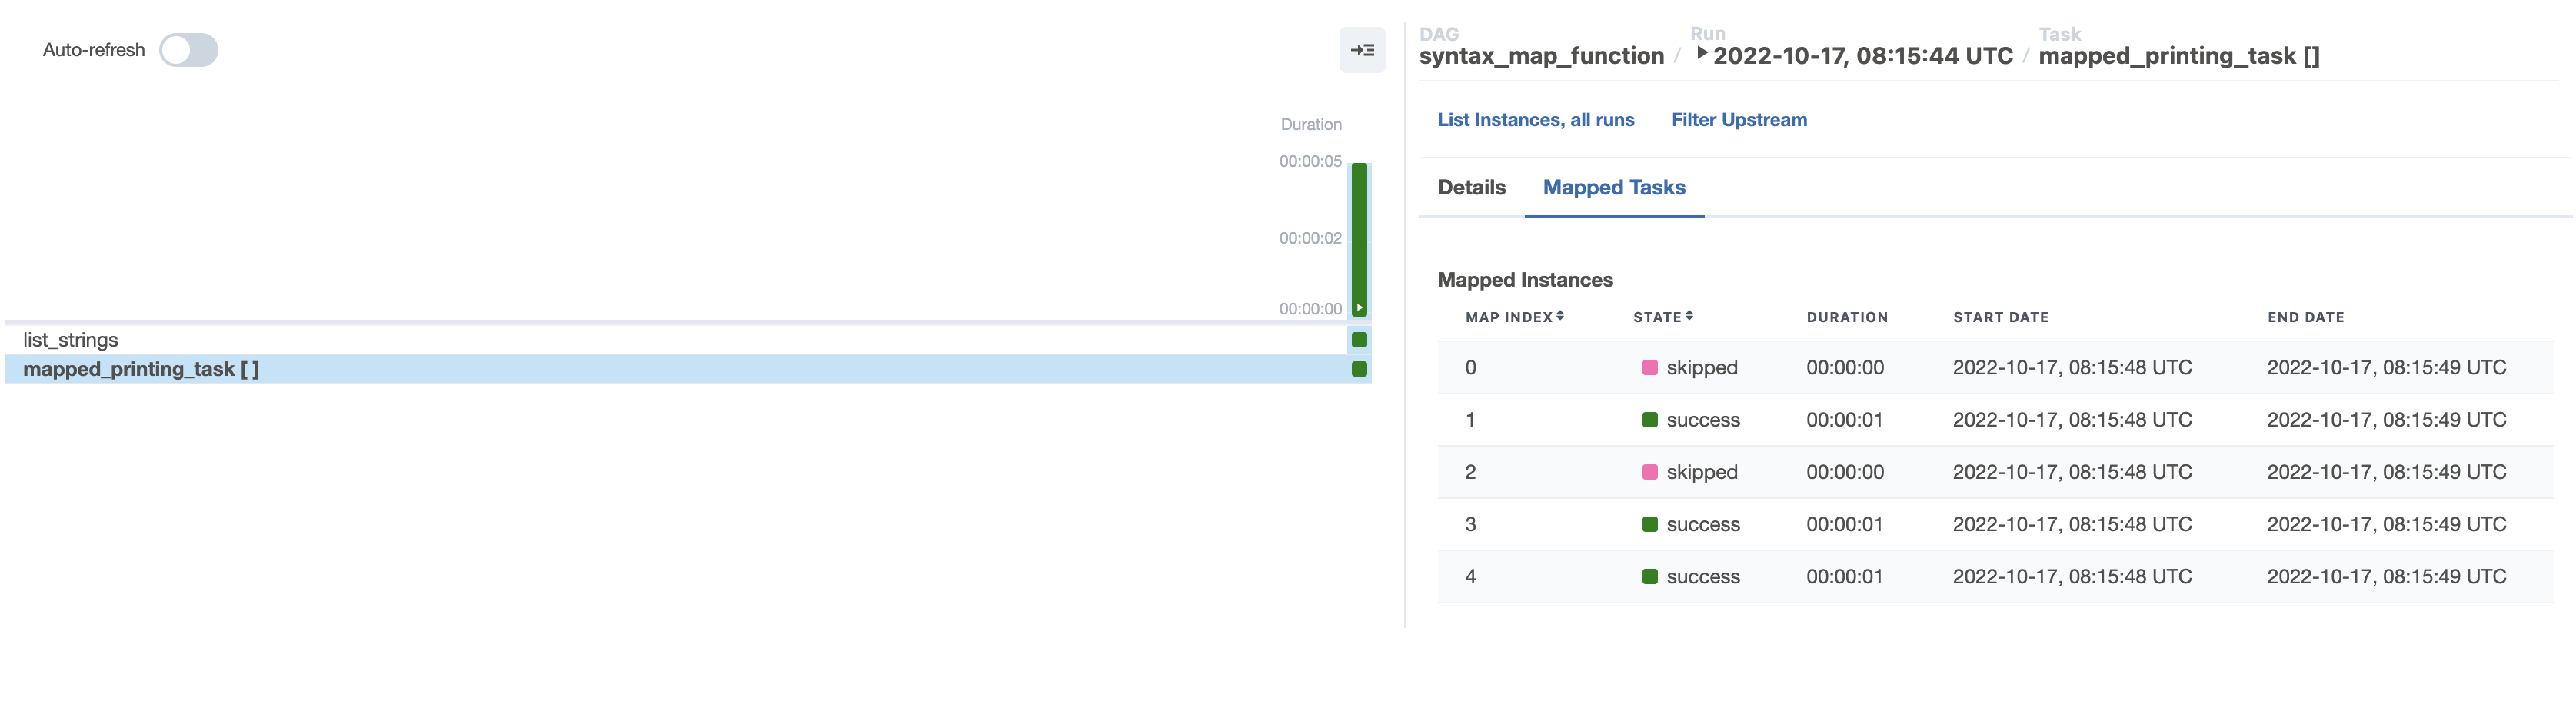
Task: Click the status square beside mapped_printing_task
Action: pos(1359,369)
